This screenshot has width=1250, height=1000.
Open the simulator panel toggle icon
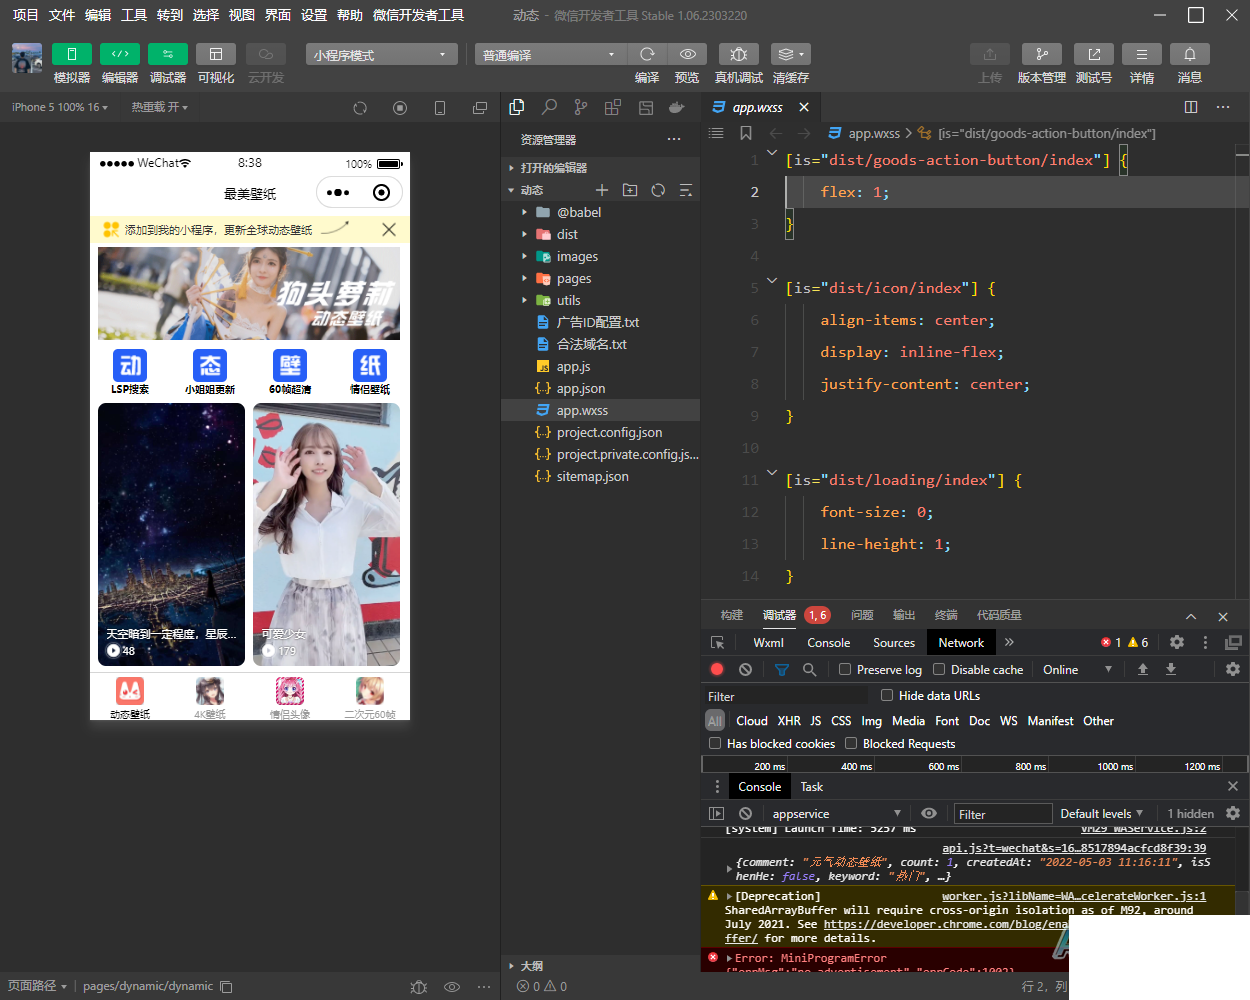tap(71, 54)
